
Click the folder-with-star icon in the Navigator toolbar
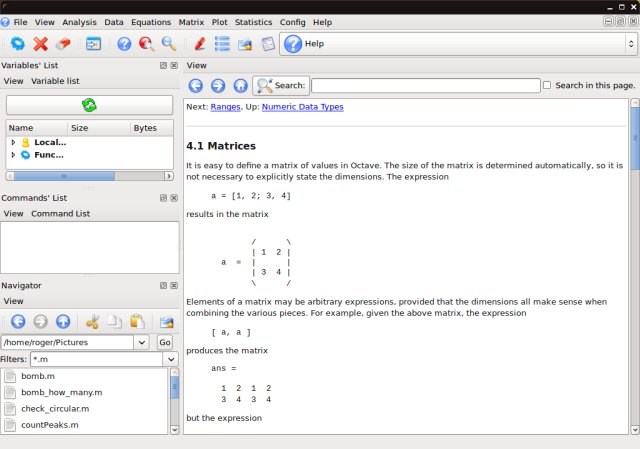coord(167,322)
